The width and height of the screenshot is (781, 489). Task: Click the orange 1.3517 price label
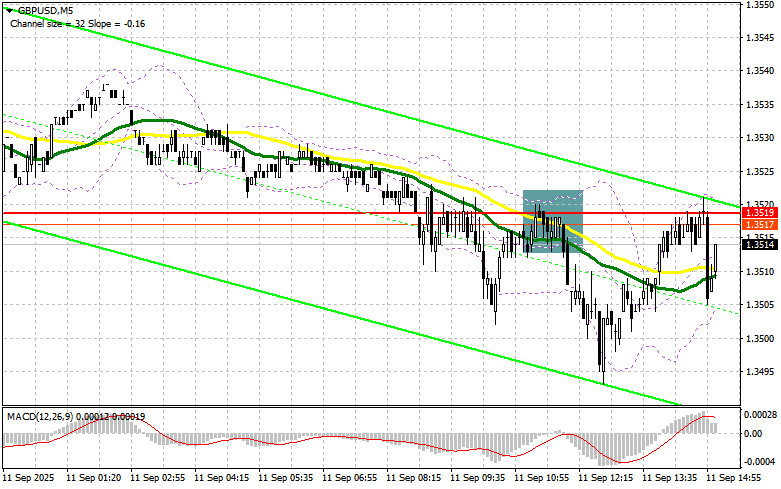pos(759,225)
